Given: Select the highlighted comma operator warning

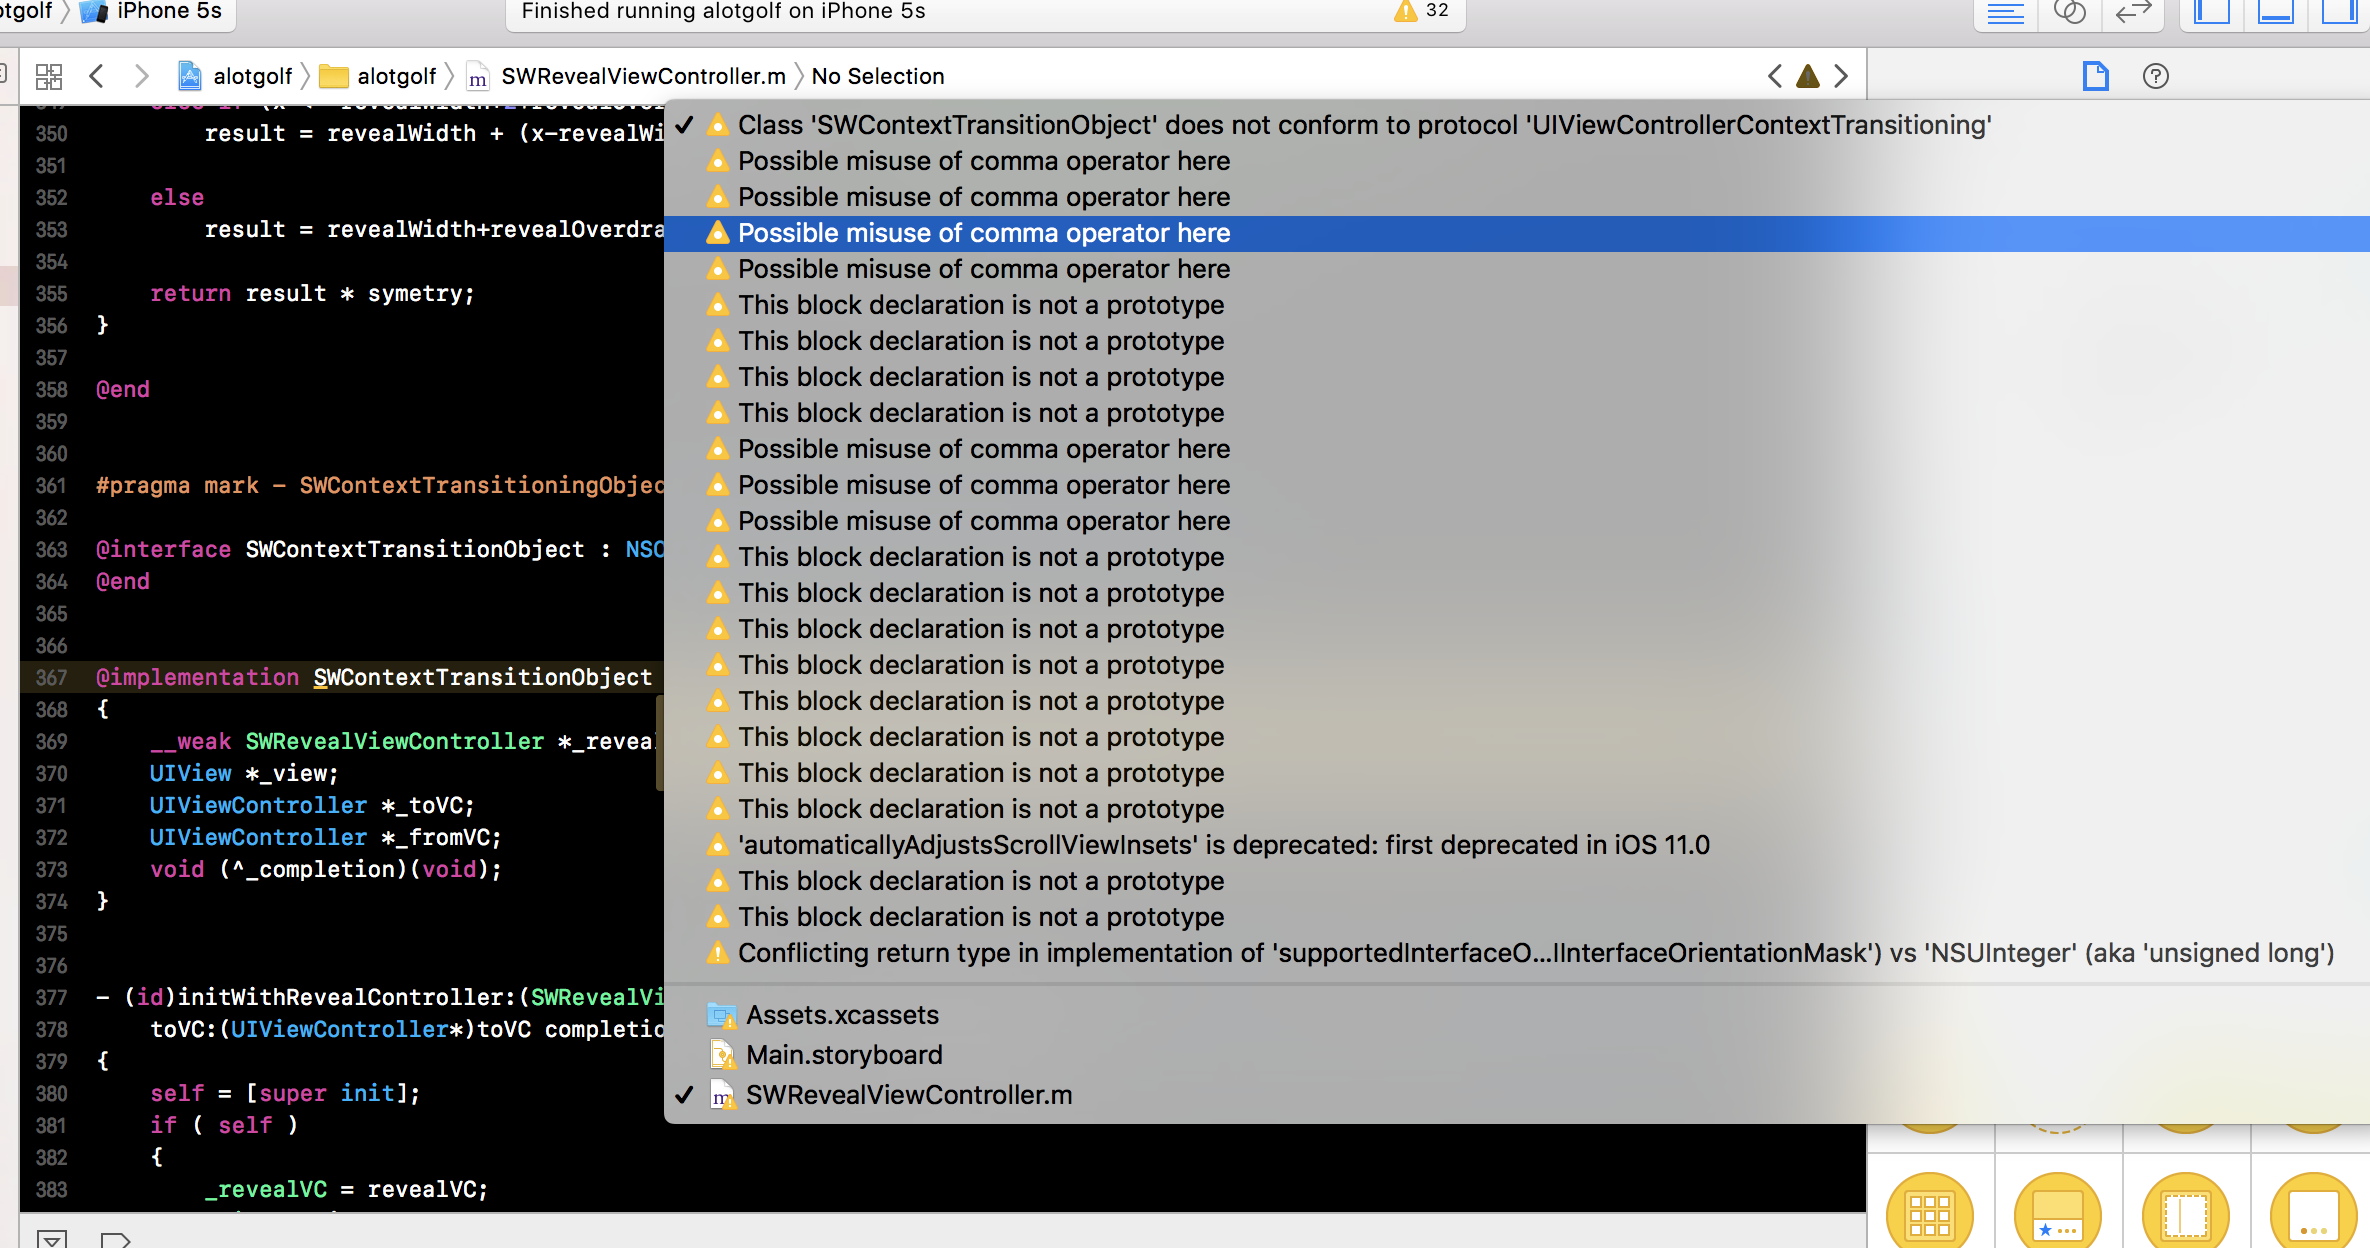Looking at the screenshot, I should [x=1517, y=233].
